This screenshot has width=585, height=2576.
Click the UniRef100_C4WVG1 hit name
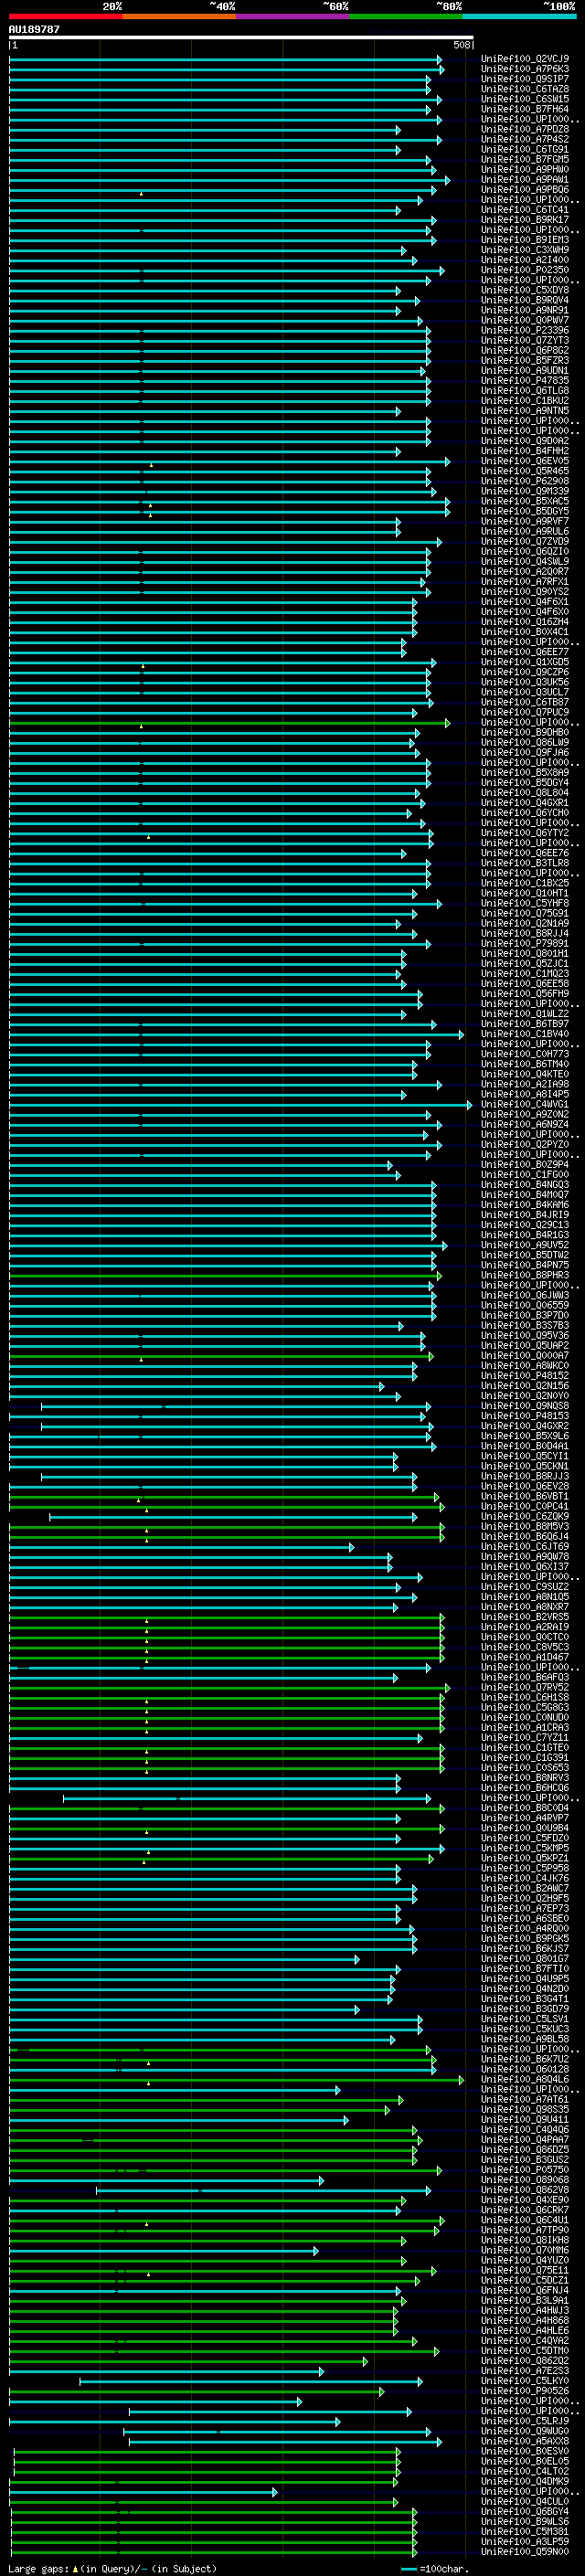525,1104
